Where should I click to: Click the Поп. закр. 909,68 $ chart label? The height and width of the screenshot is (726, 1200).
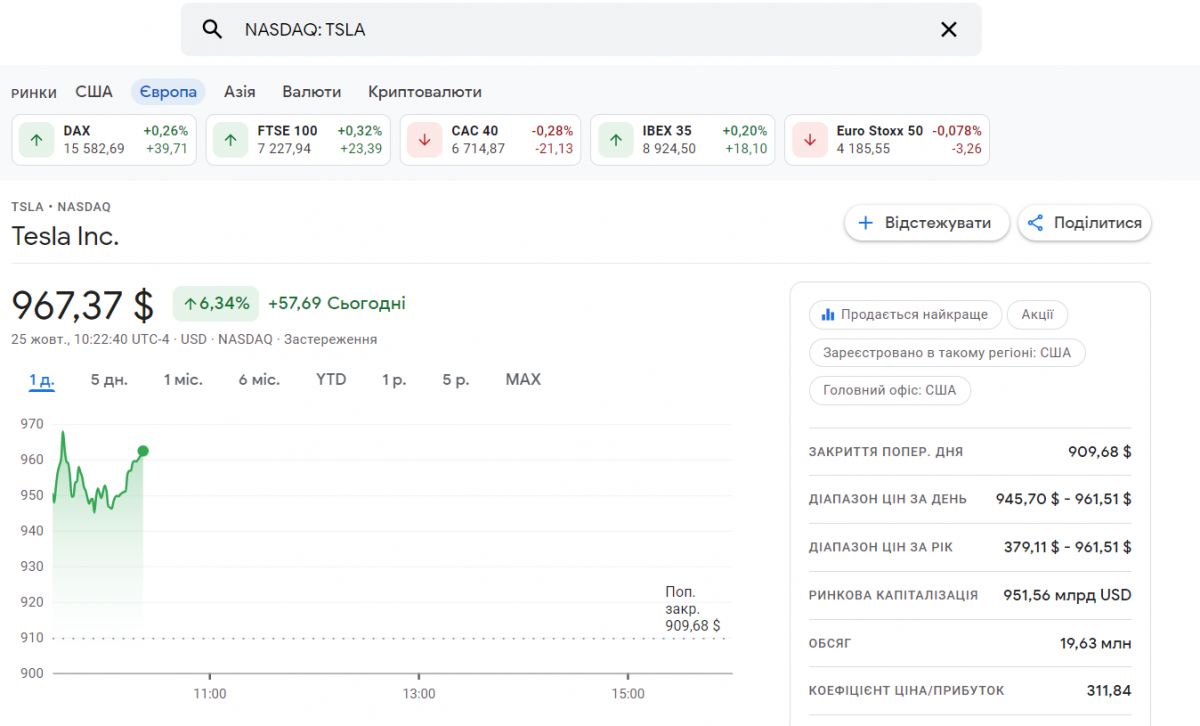pyautogui.click(x=692, y=609)
